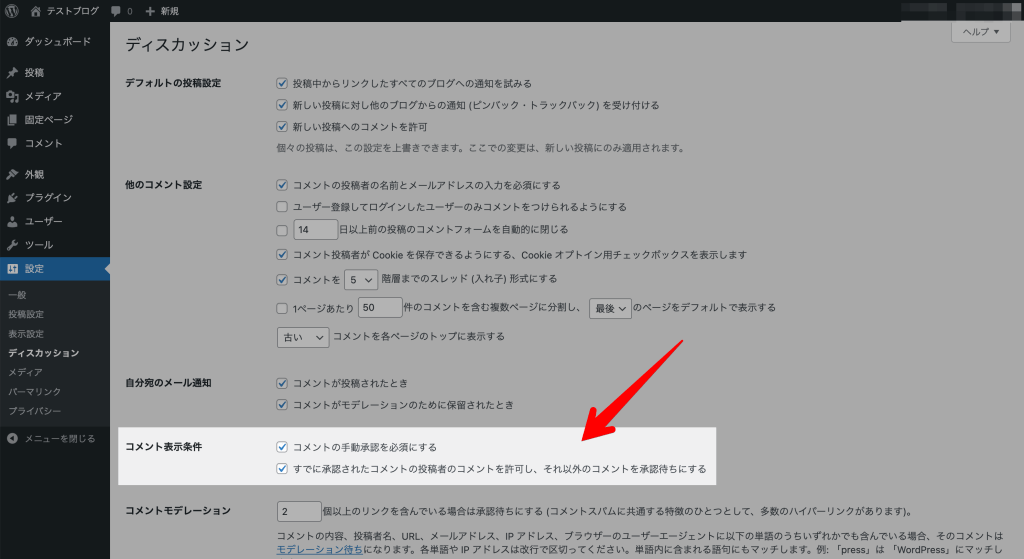Toggle ピンバック・トラックバック受け付け checkbox
The width and height of the screenshot is (1024, 559).
pyautogui.click(x=282, y=104)
